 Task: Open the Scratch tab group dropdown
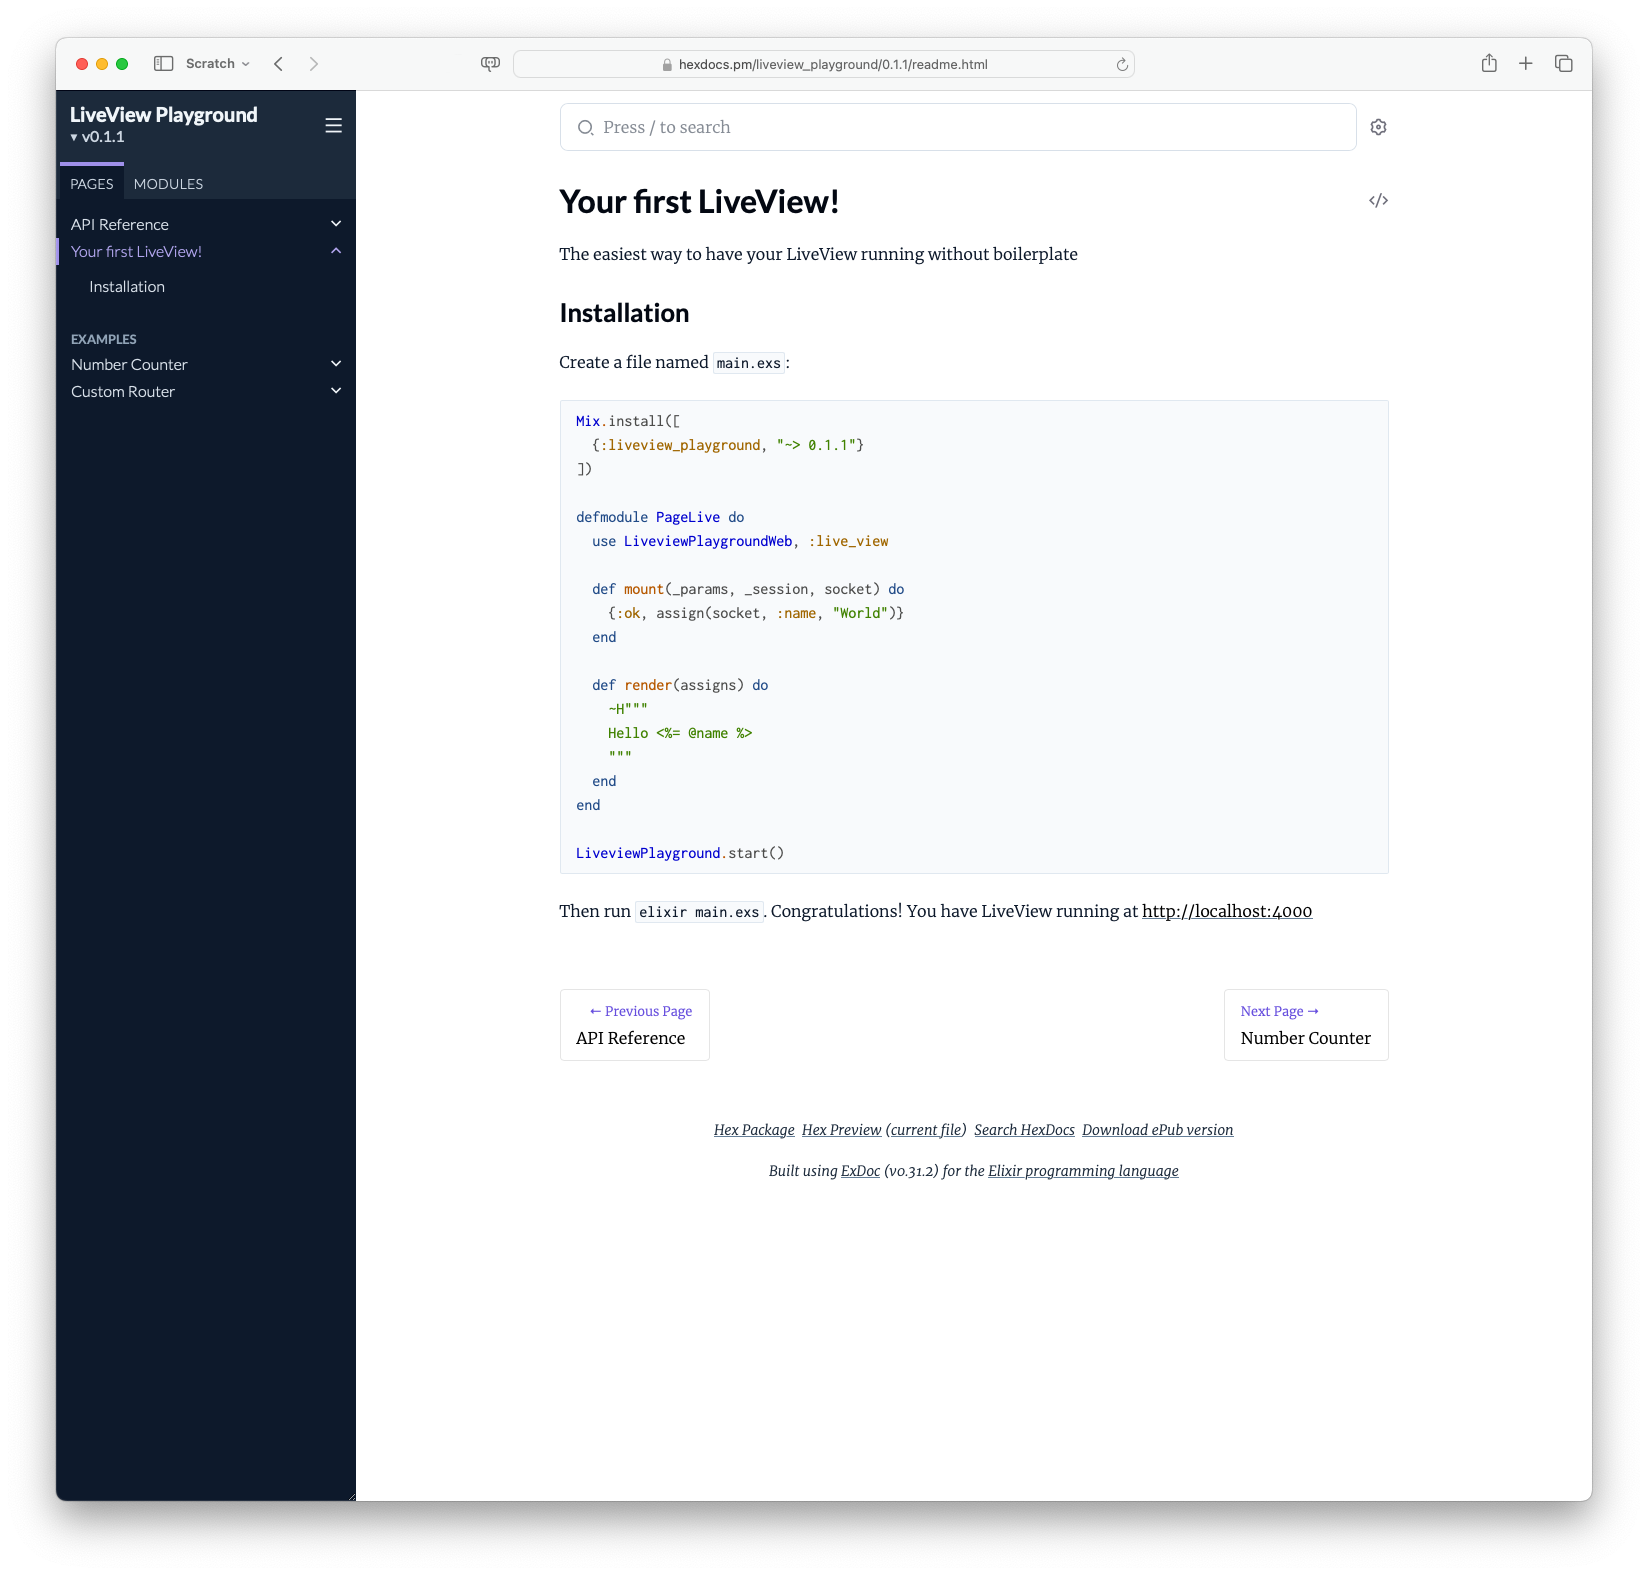click(217, 63)
